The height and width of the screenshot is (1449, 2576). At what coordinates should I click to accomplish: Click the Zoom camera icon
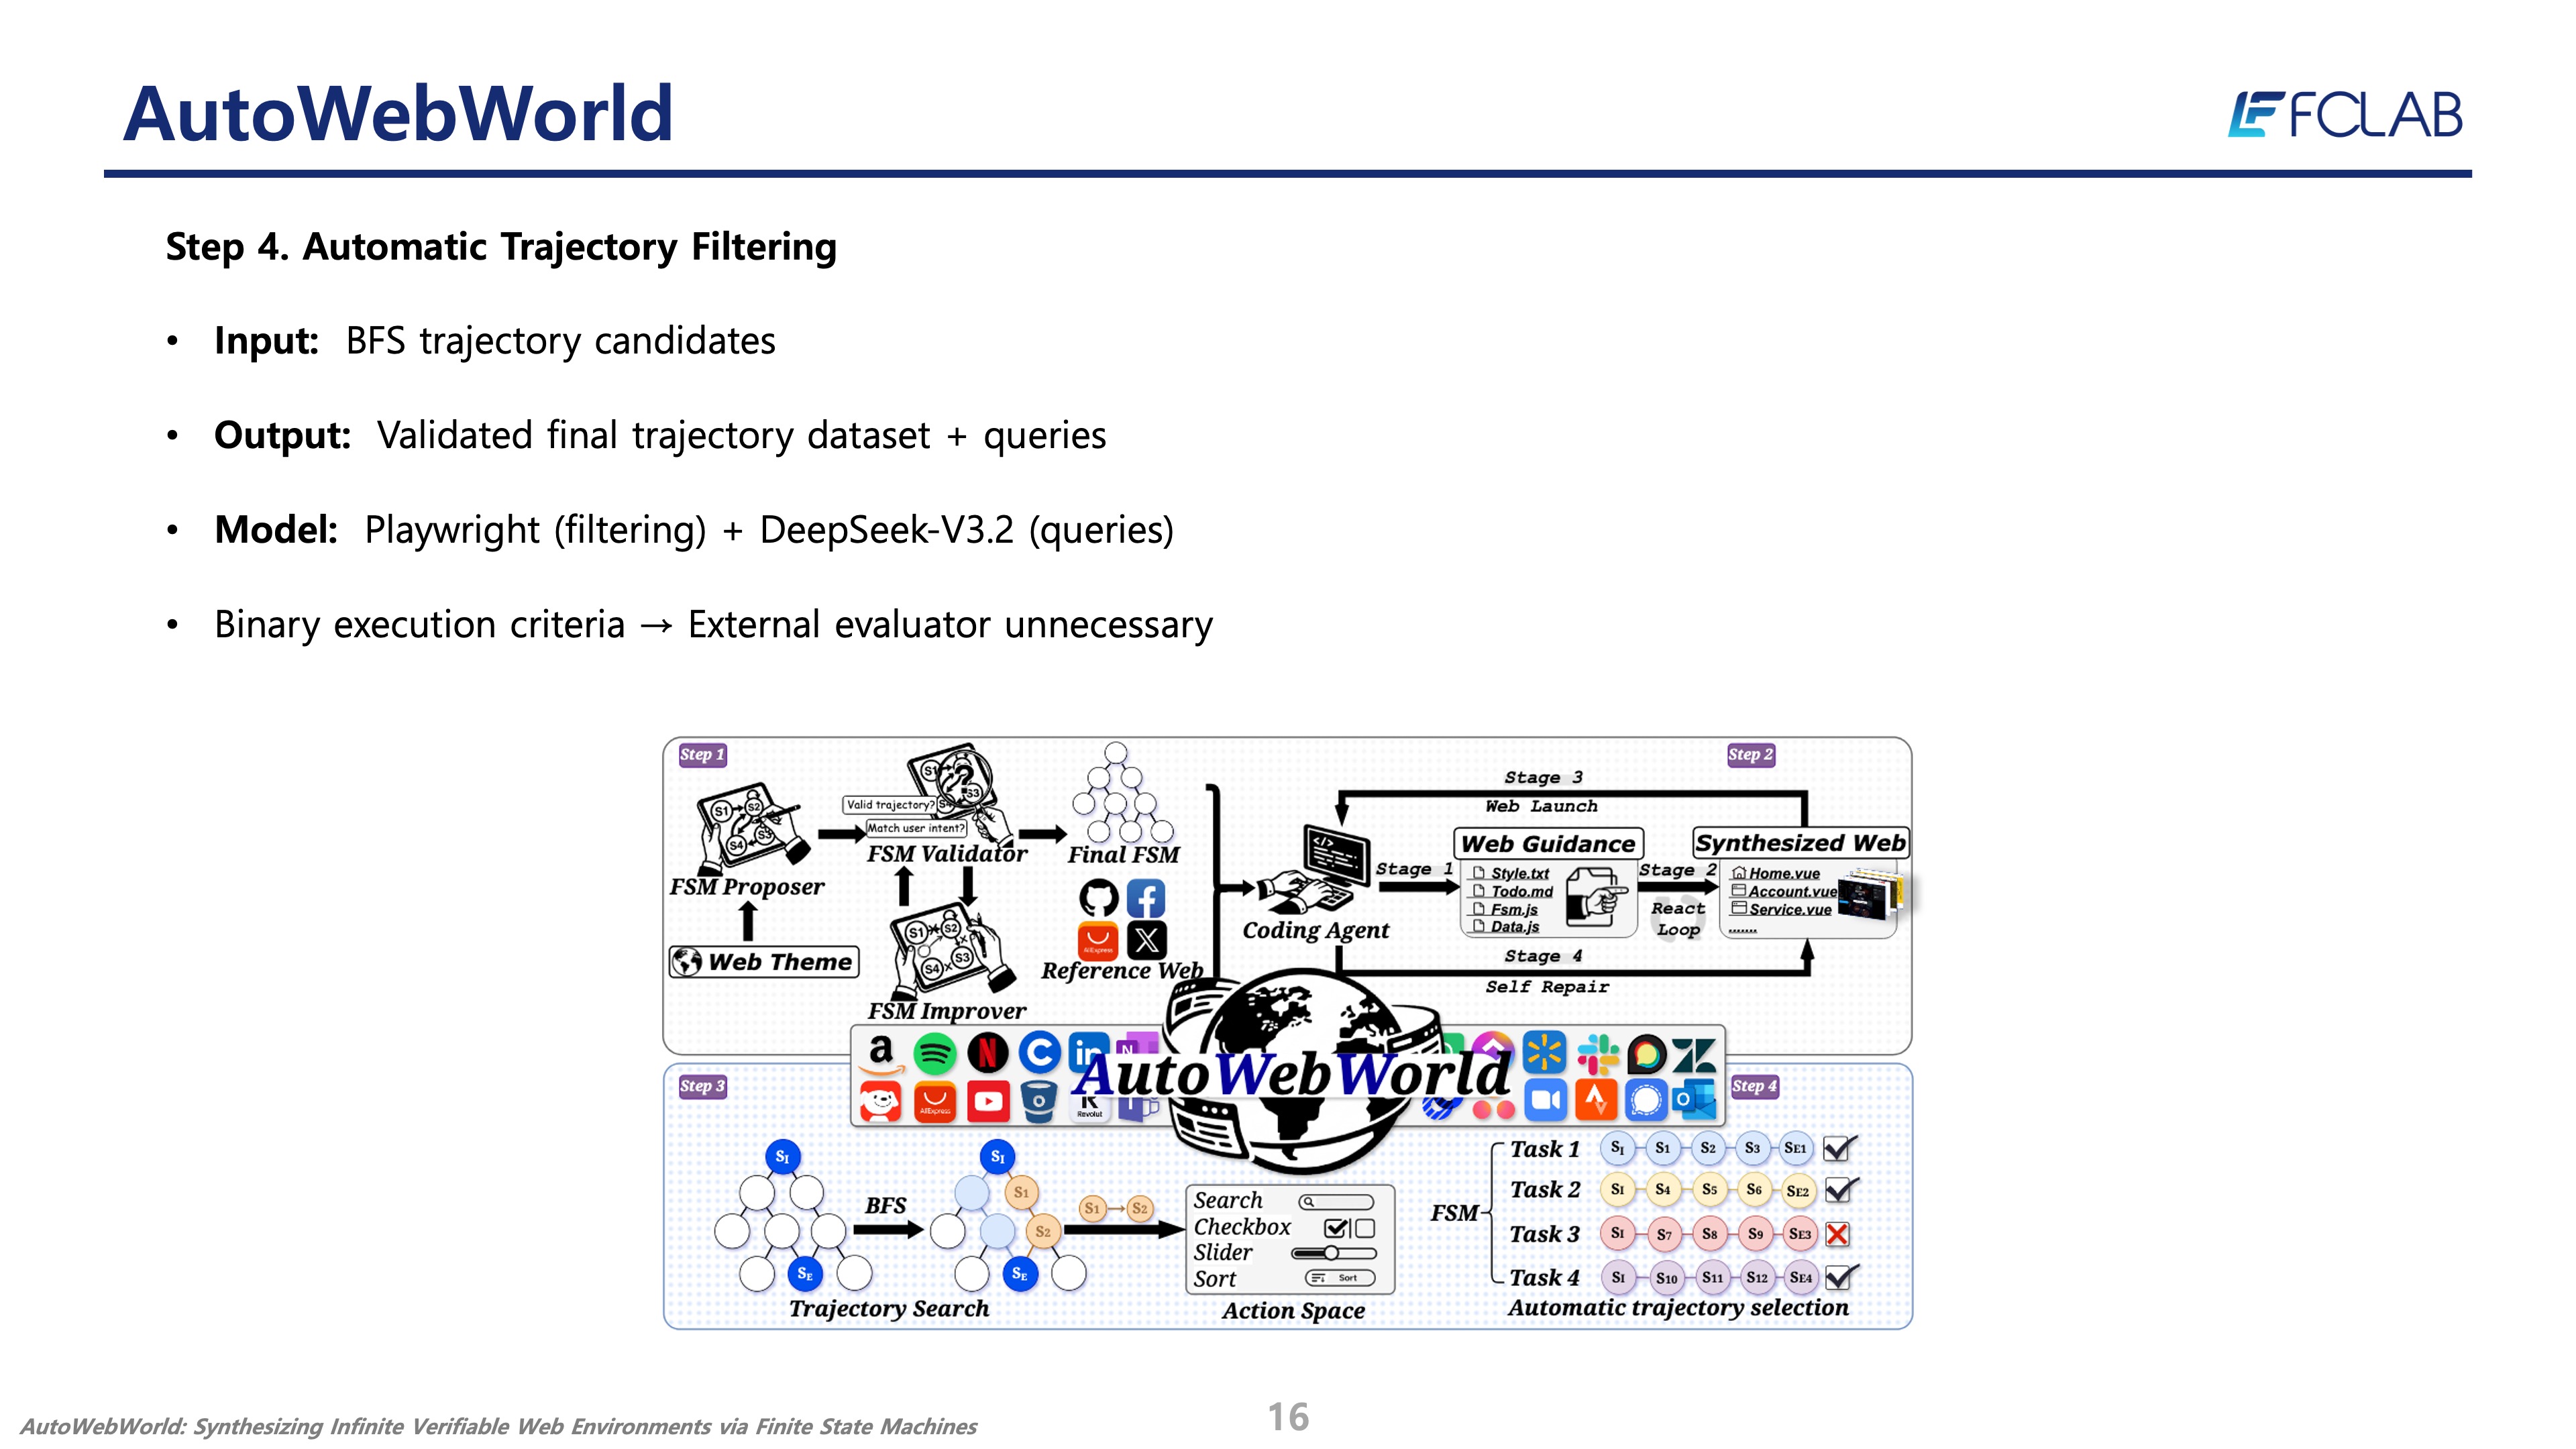tap(1545, 1101)
